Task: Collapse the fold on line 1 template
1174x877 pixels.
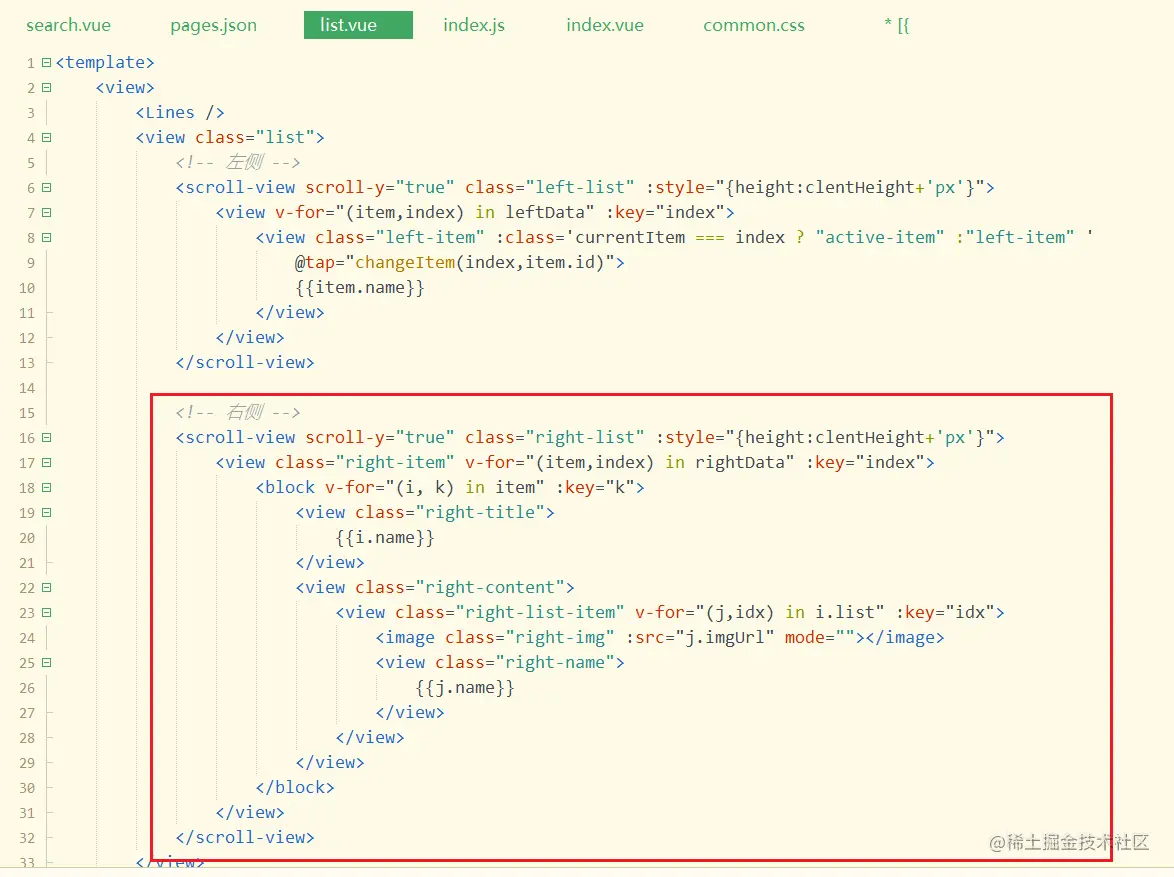Action: click(46, 62)
